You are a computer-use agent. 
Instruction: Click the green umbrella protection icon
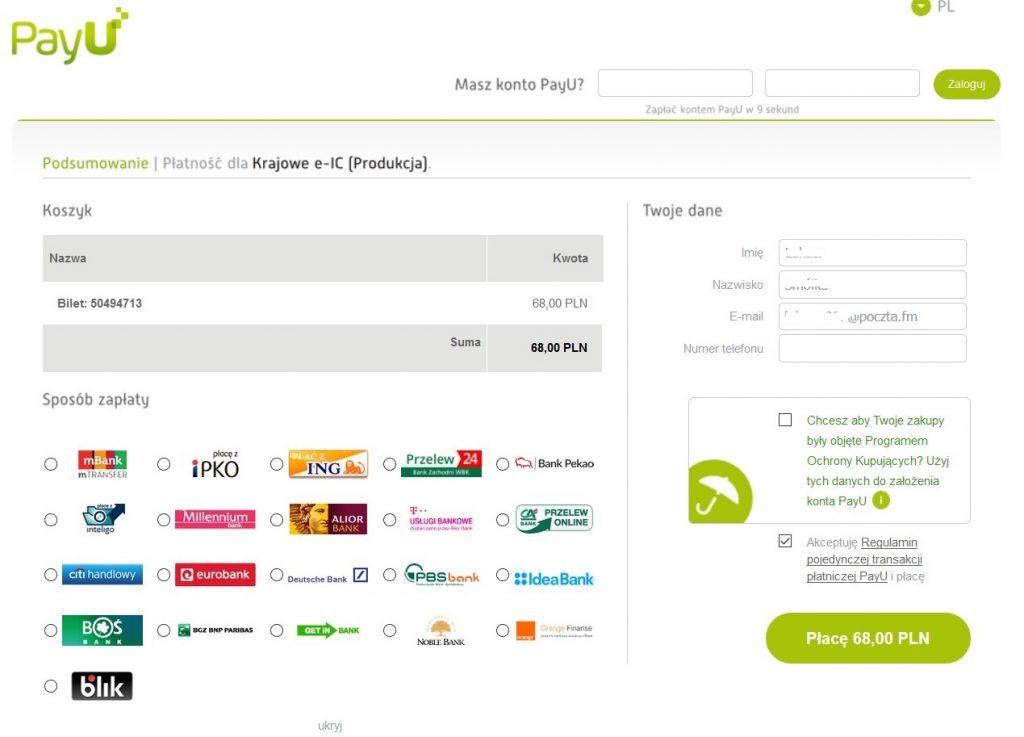click(720, 491)
